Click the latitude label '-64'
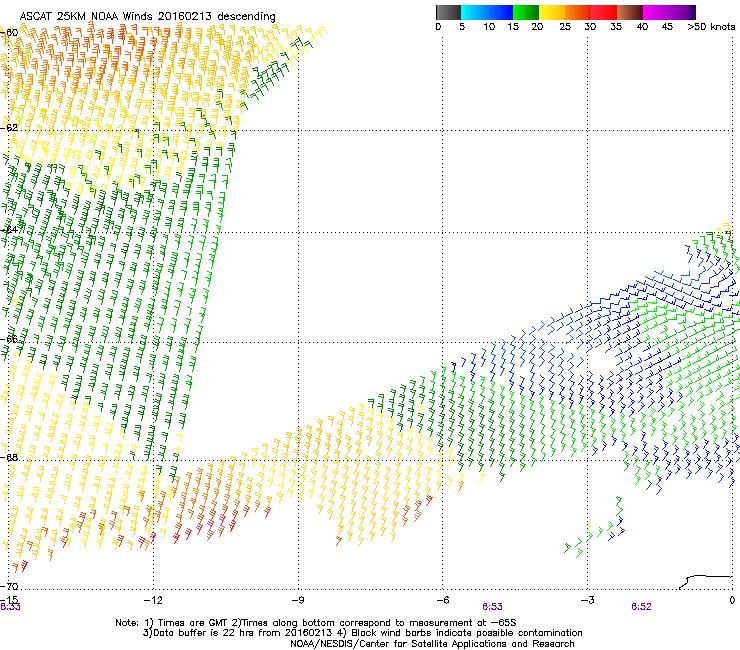740x650 pixels. click(x=9, y=230)
